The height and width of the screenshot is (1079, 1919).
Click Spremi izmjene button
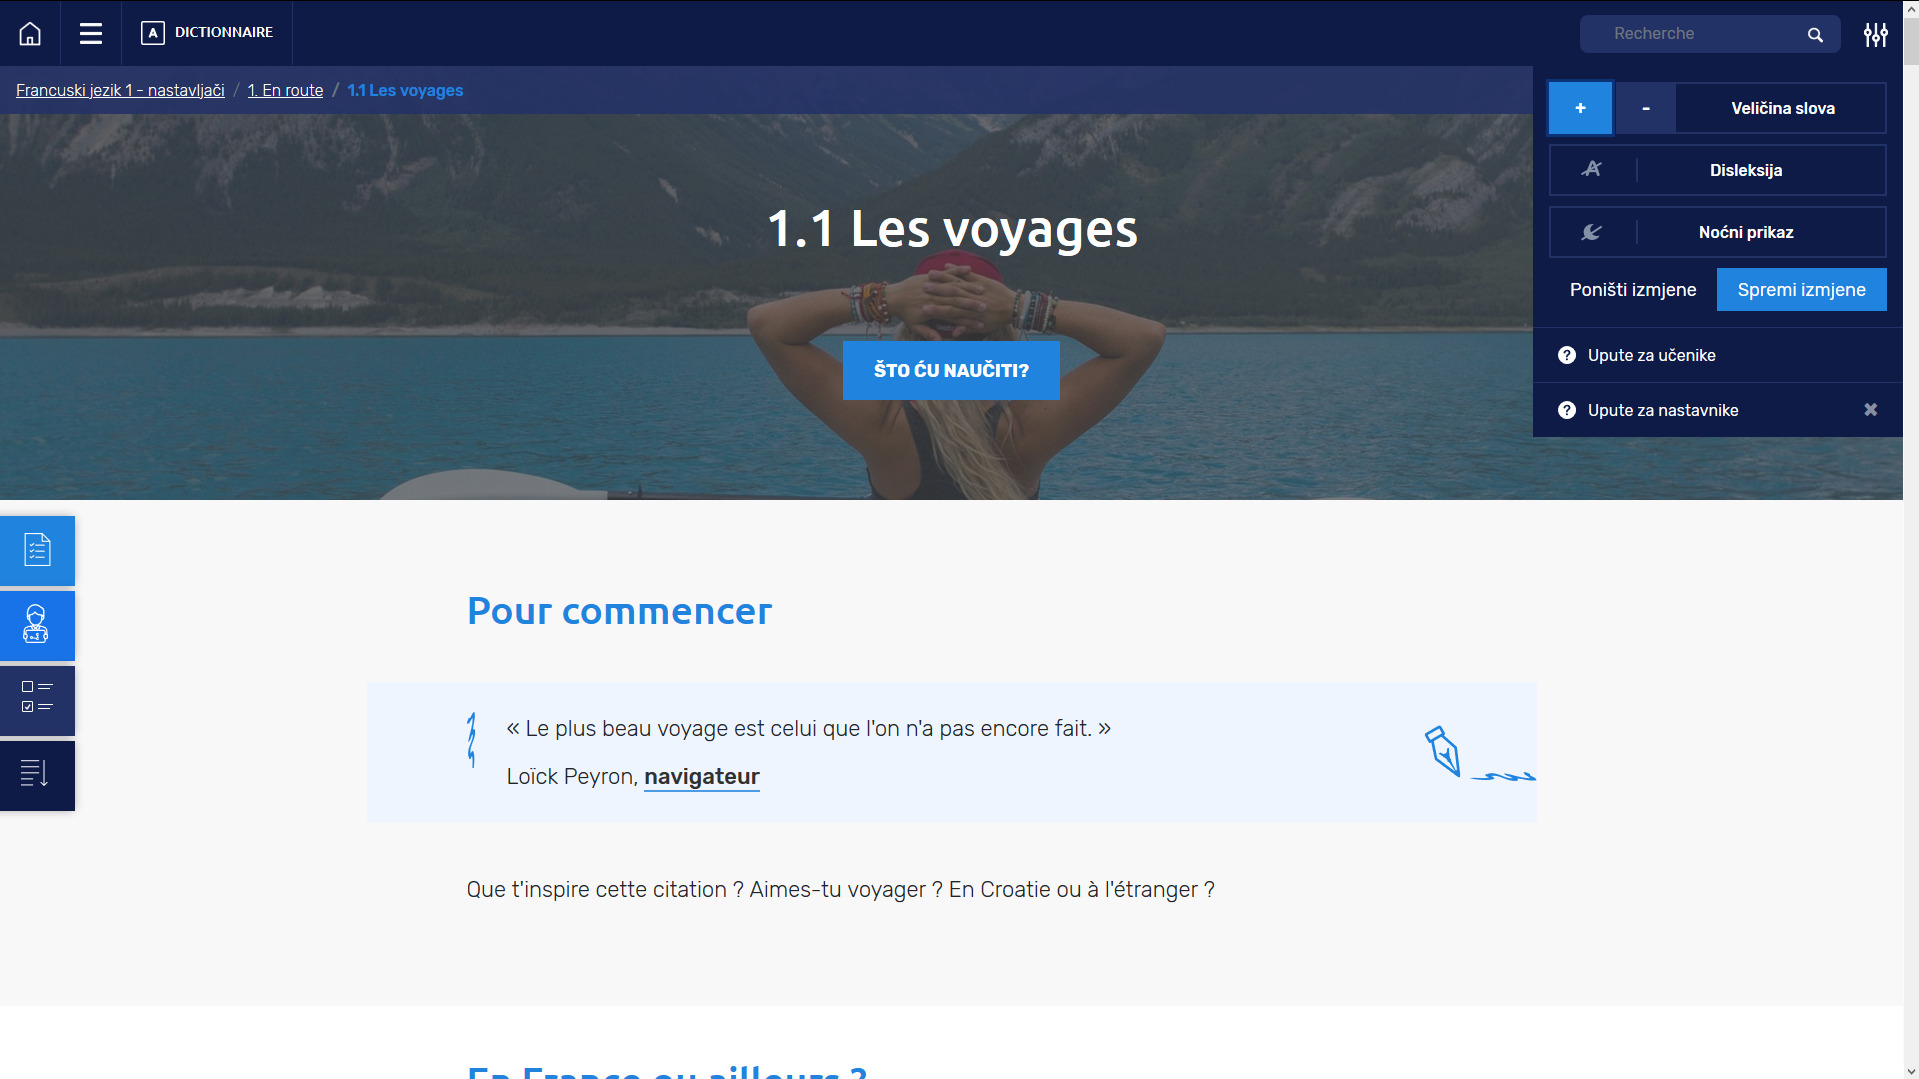1801,289
